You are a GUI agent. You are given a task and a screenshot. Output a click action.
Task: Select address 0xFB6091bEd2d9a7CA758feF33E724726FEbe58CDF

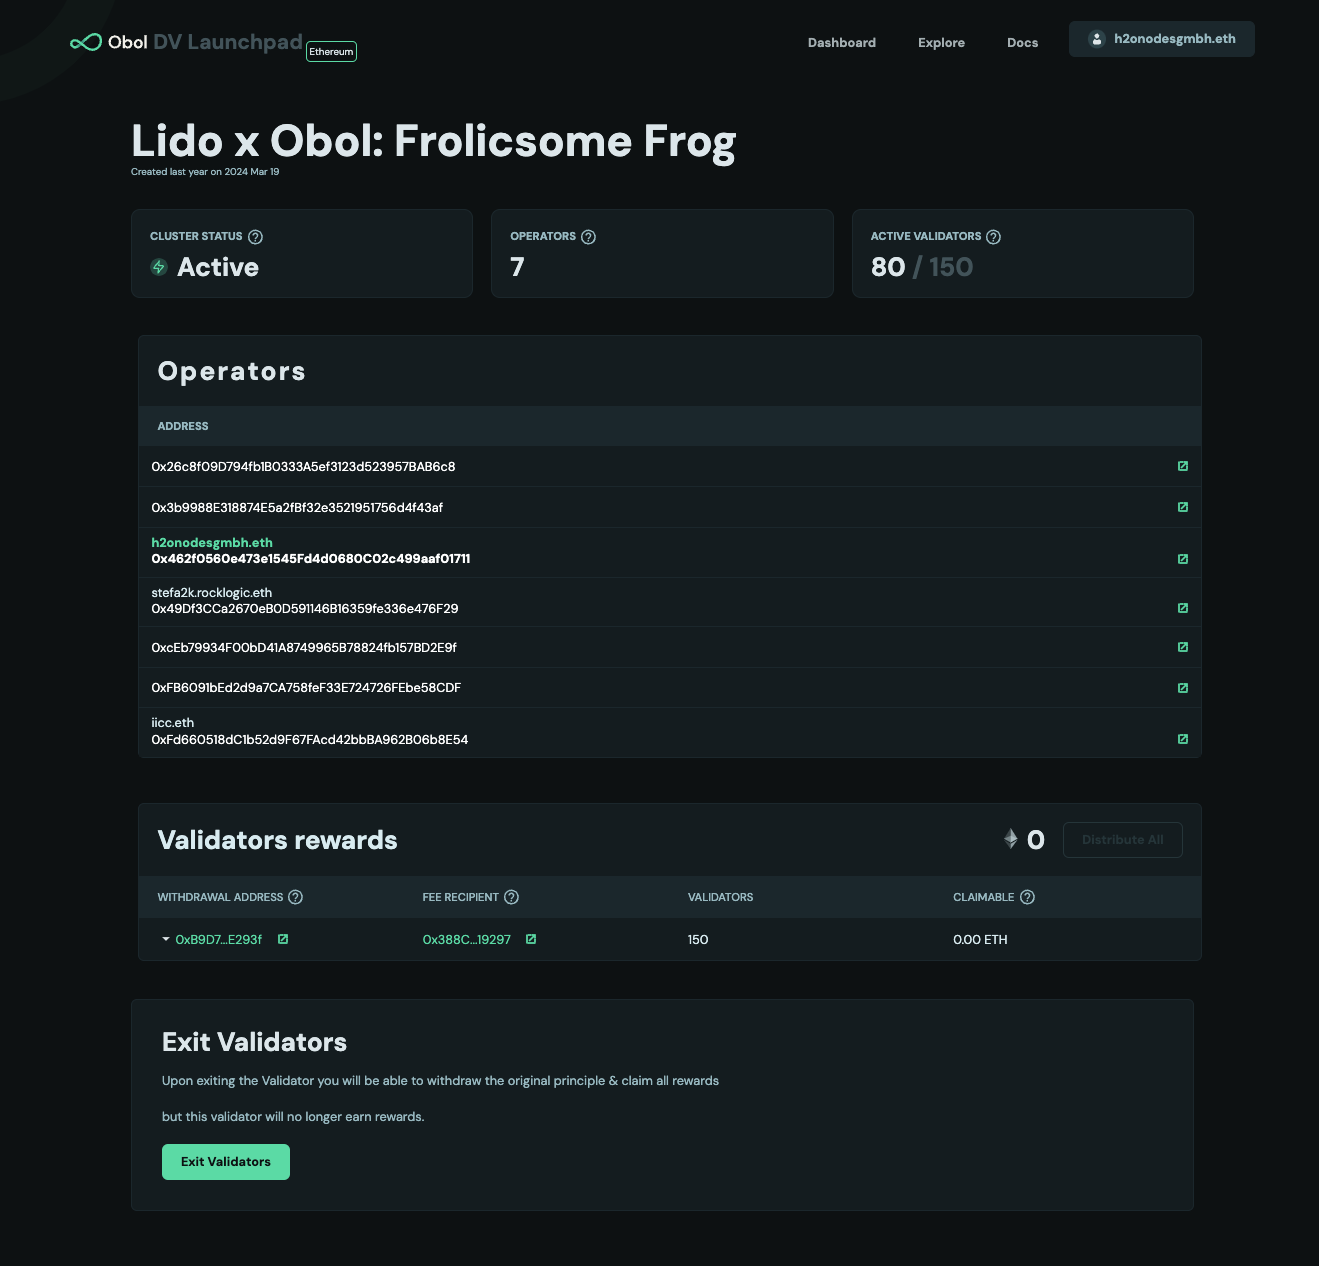pos(306,688)
